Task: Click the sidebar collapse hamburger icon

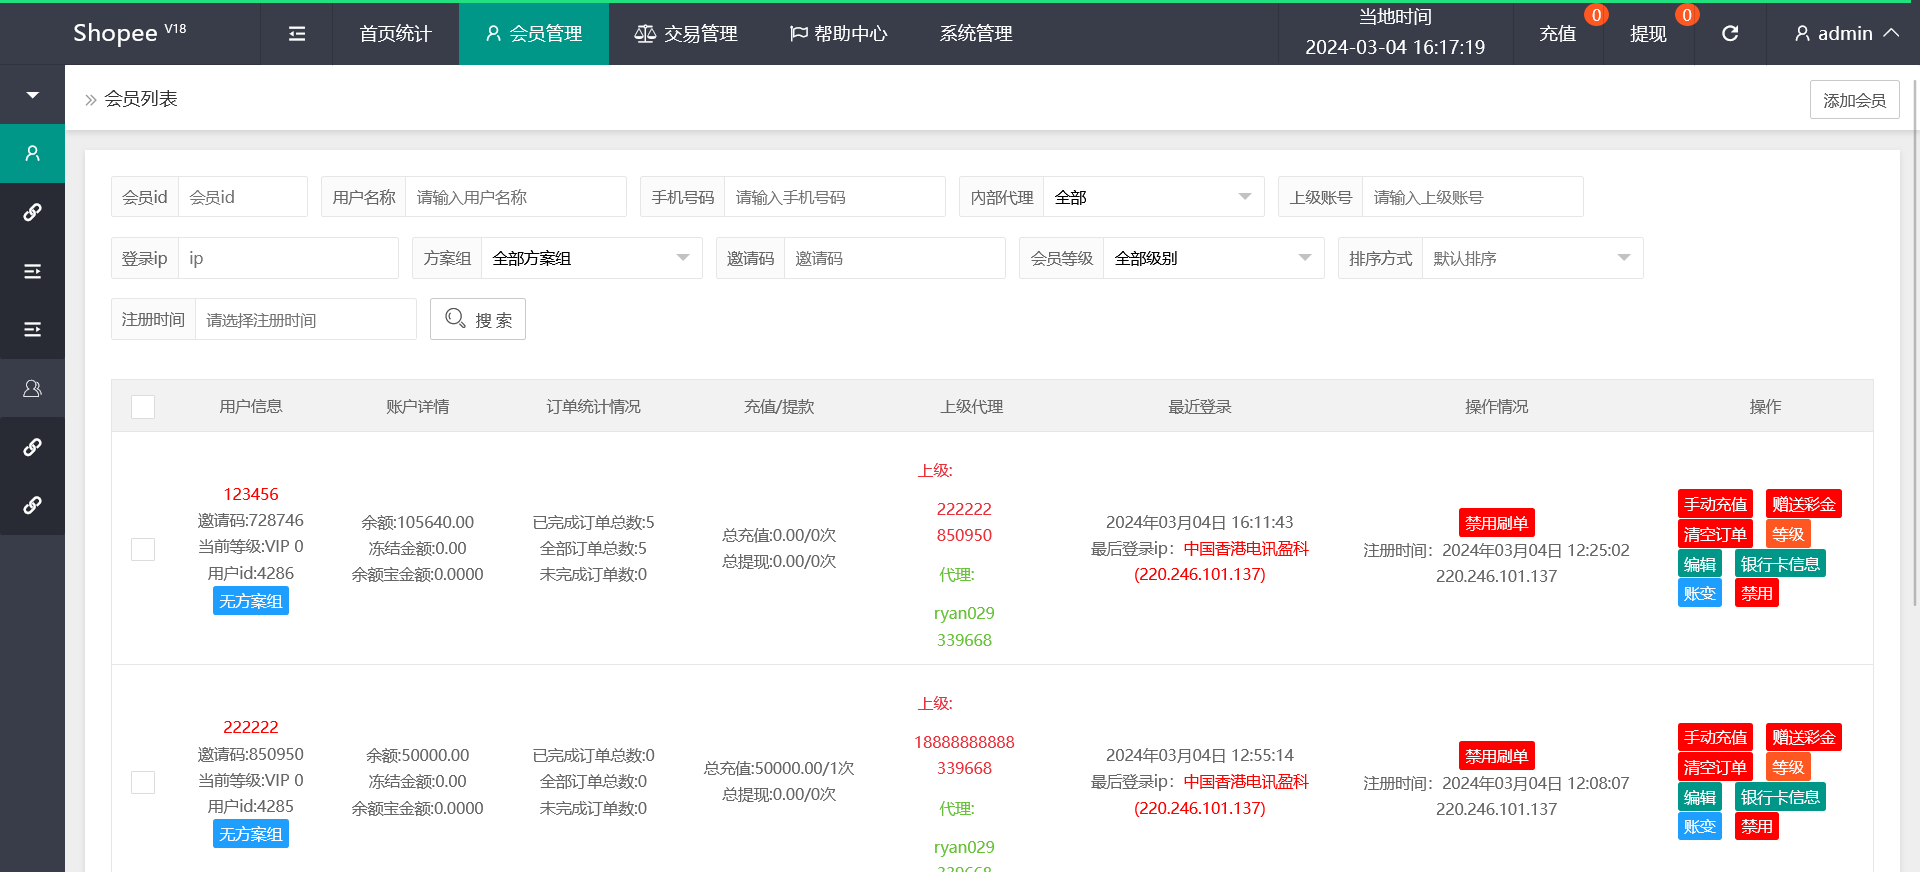Action: (297, 34)
